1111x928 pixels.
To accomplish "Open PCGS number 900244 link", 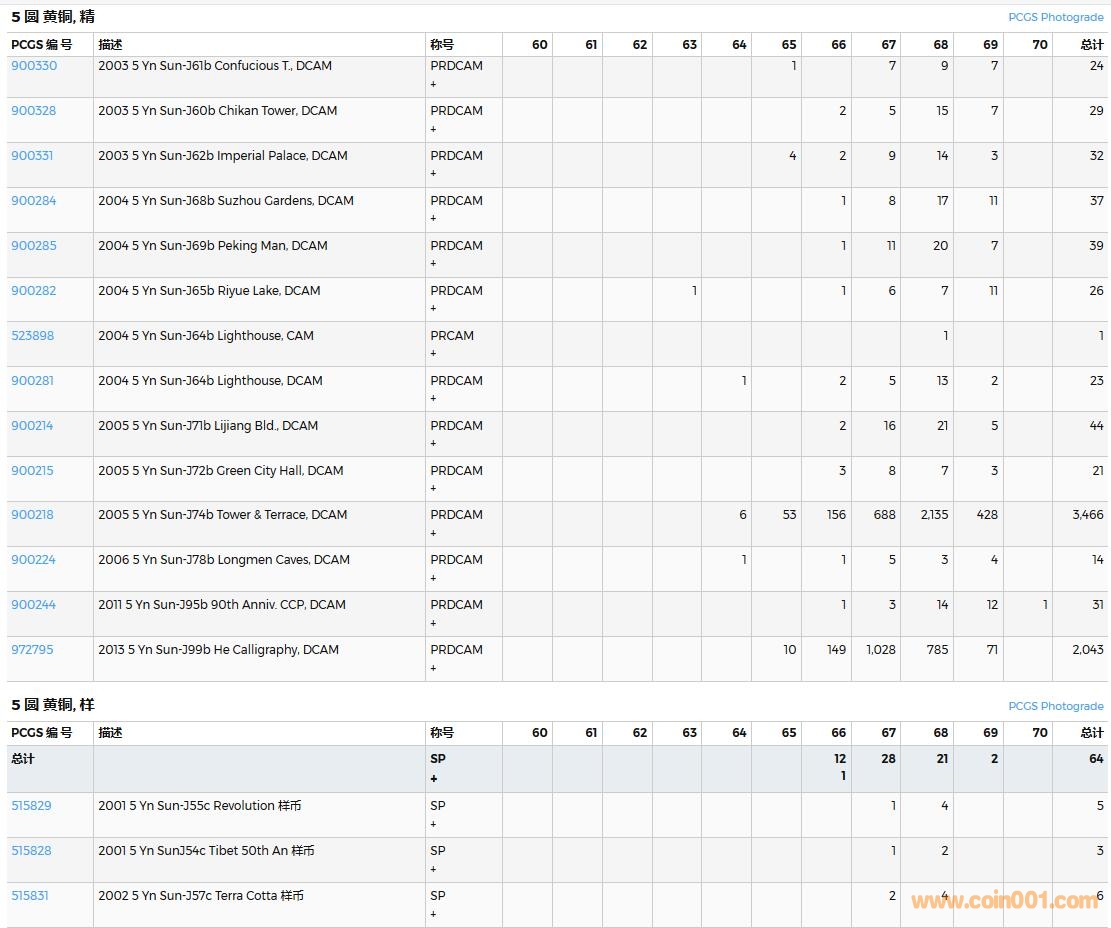I will click(33, 605).
